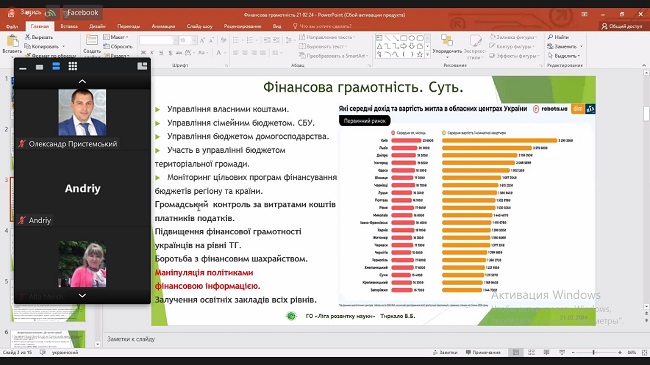
Task: Click Создать слайд new slide icon
Action: point(91,40)
